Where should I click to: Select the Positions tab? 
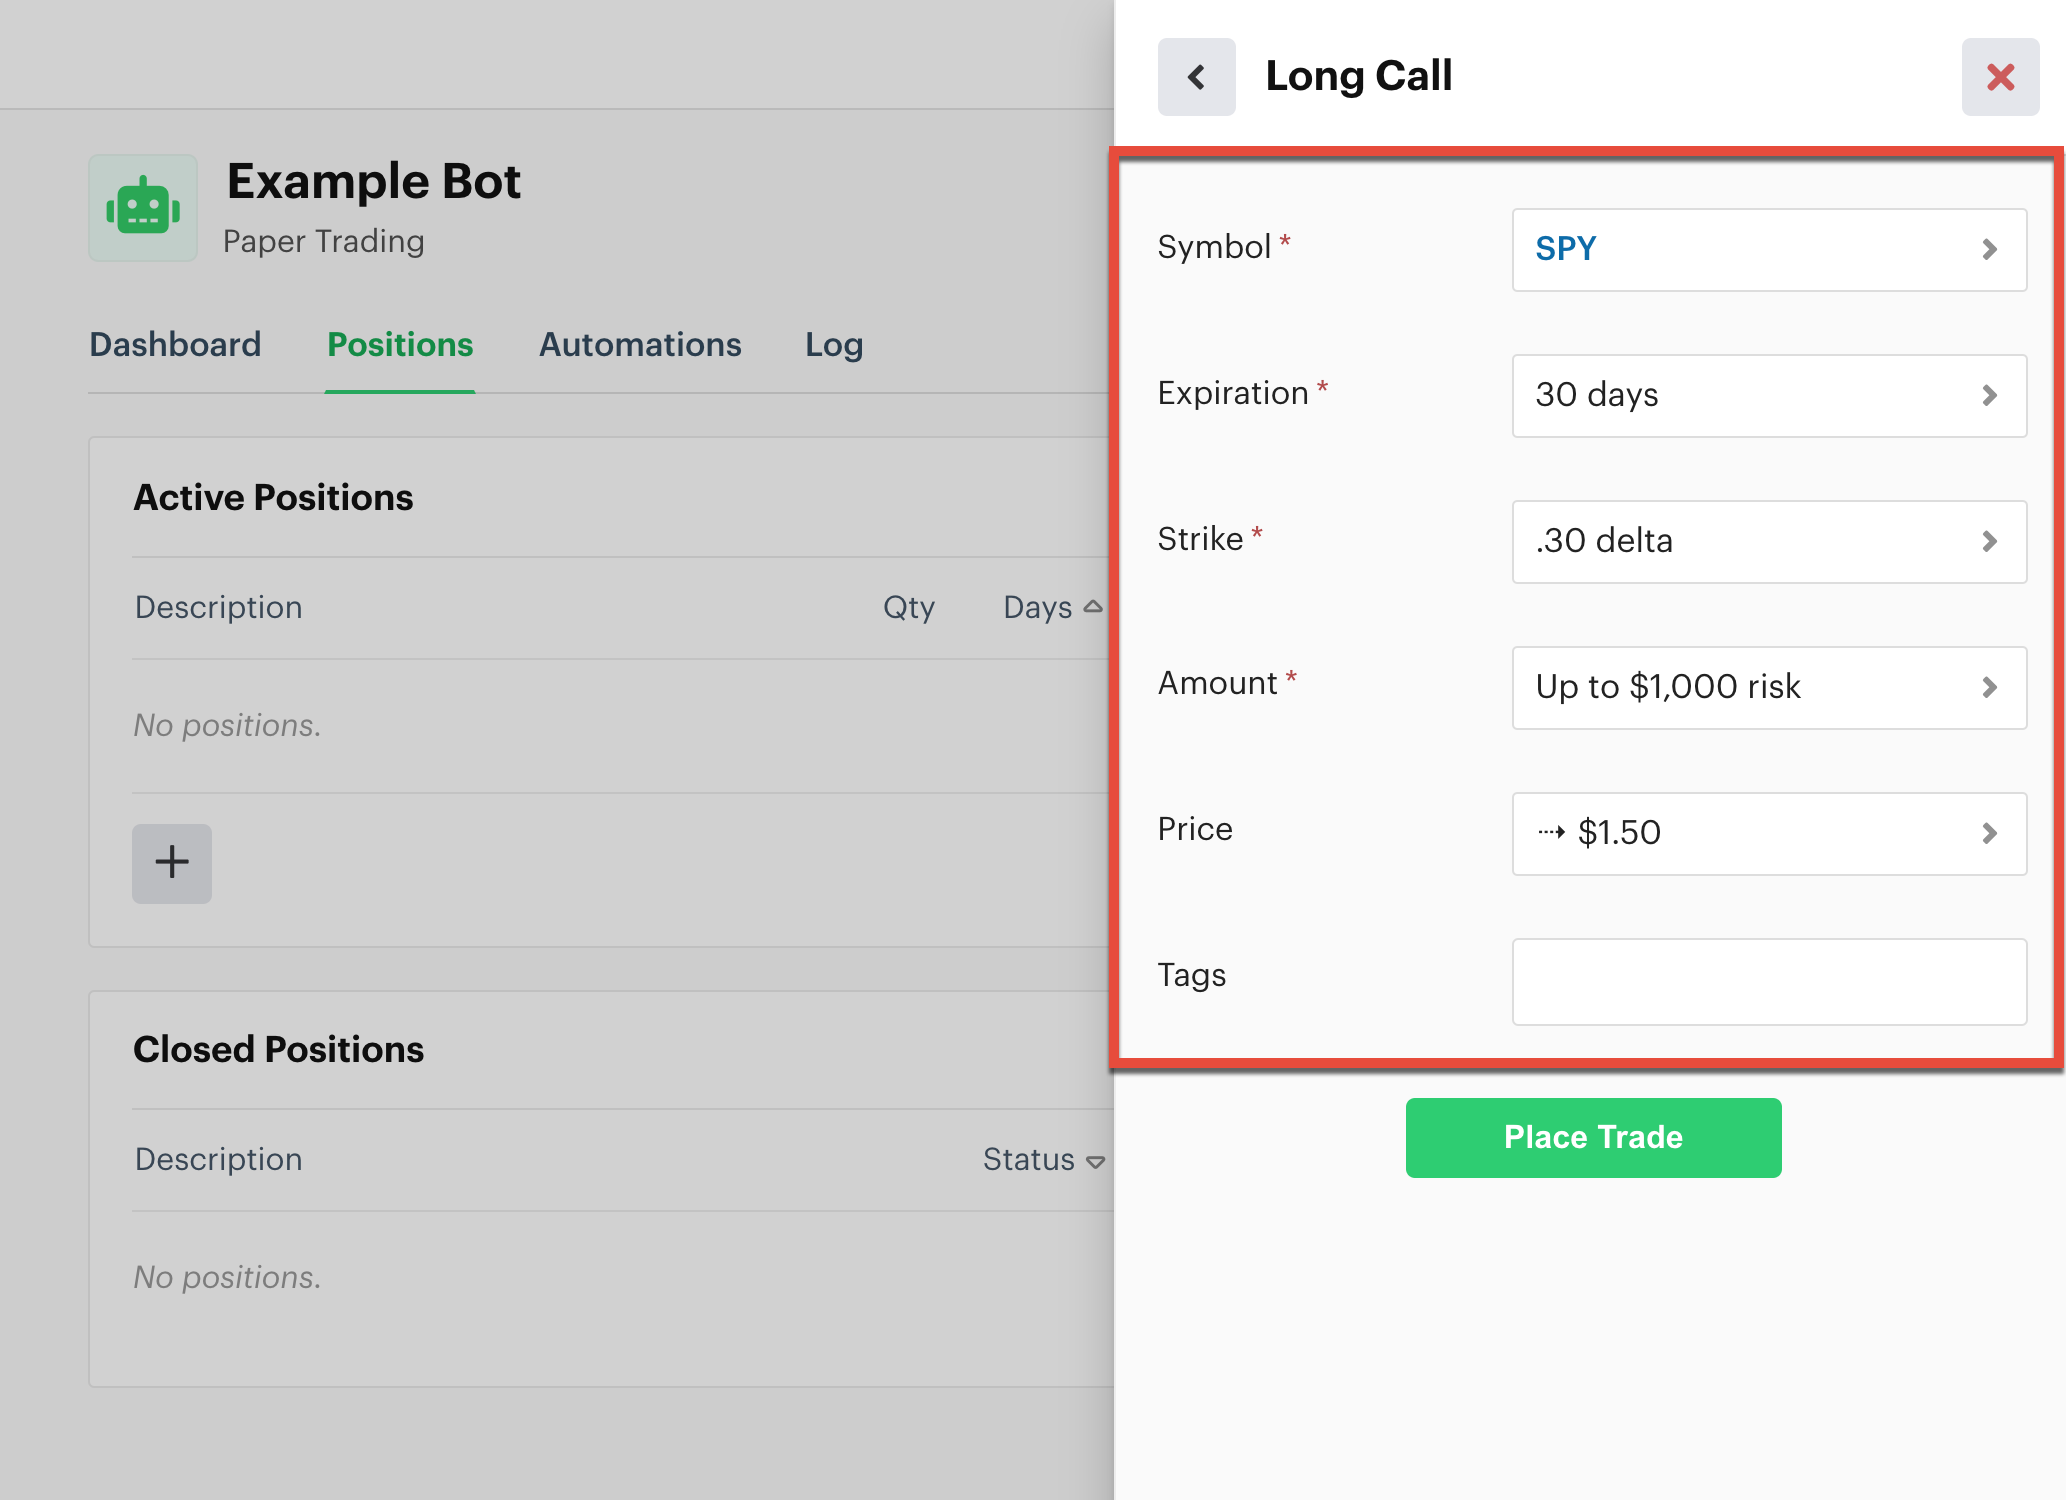[x=400, y=345]
